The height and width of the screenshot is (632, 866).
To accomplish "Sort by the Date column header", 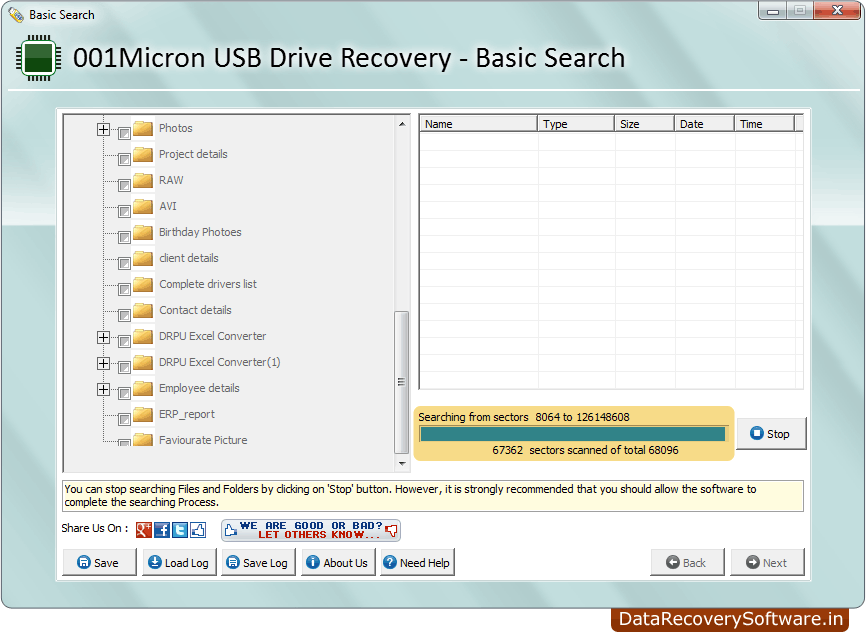I will point(704,124).
